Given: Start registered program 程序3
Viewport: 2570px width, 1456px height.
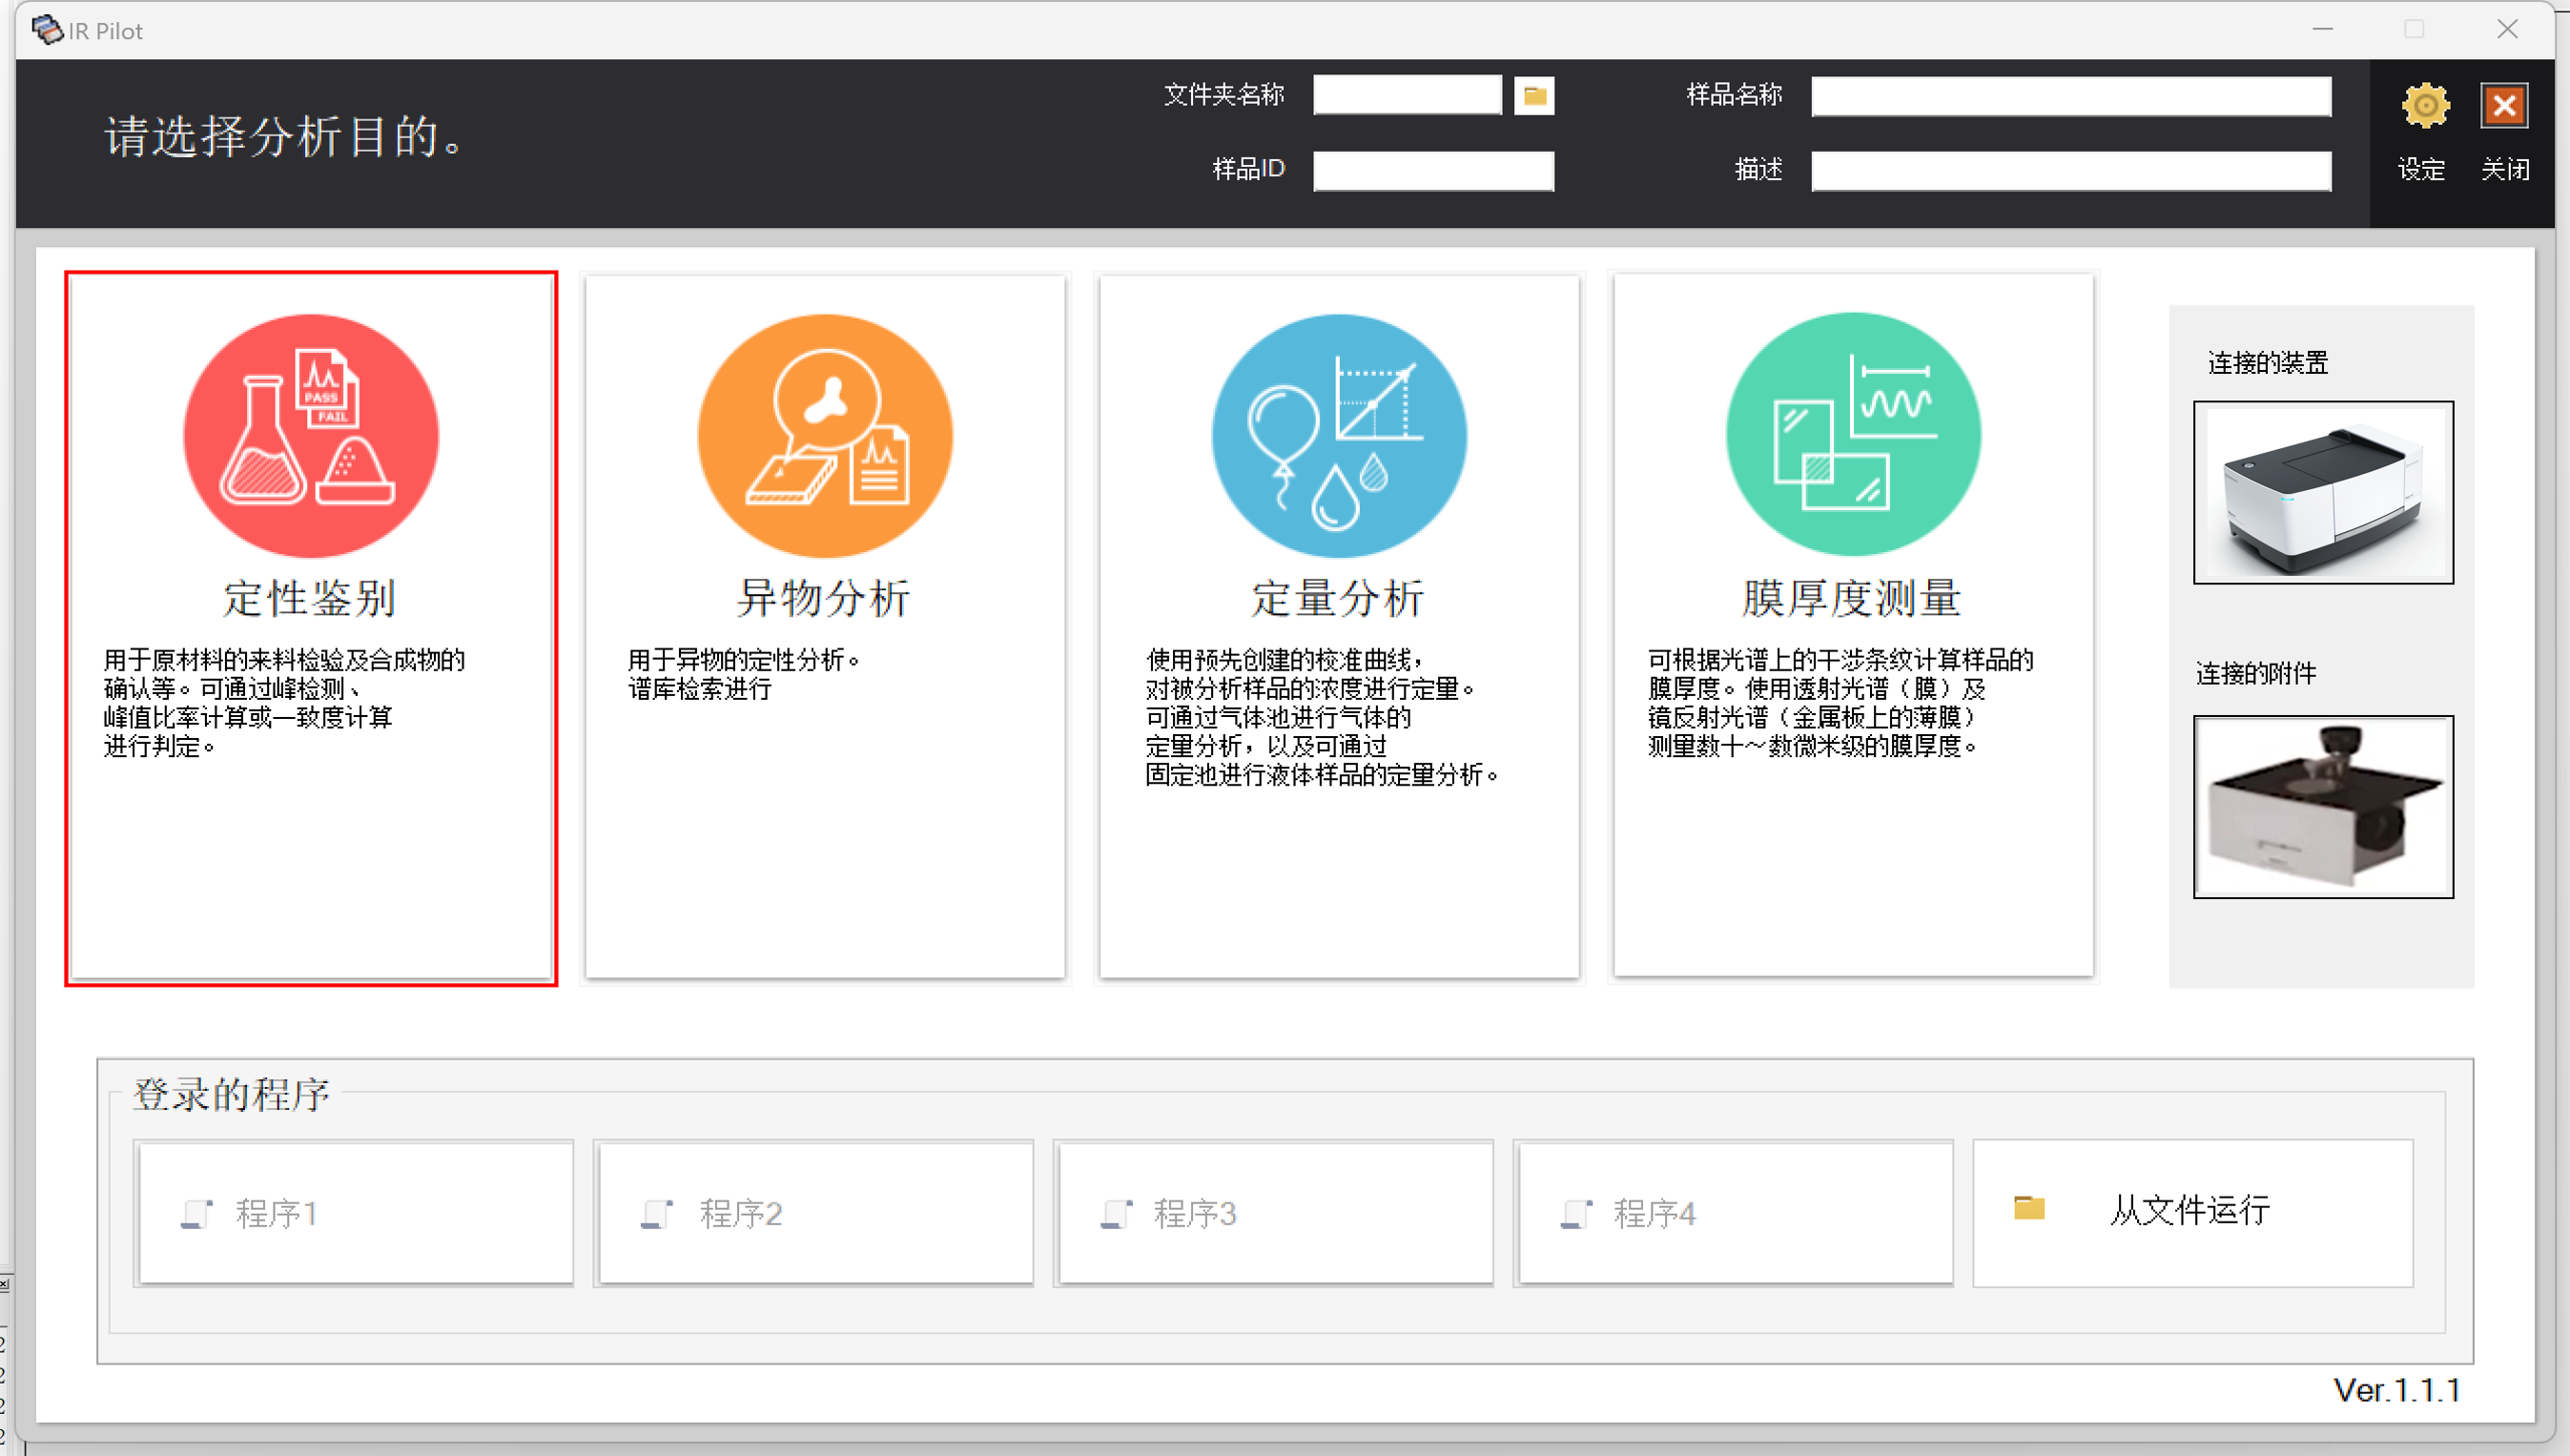Looking at the screenshot, I should (1274, 1212).
